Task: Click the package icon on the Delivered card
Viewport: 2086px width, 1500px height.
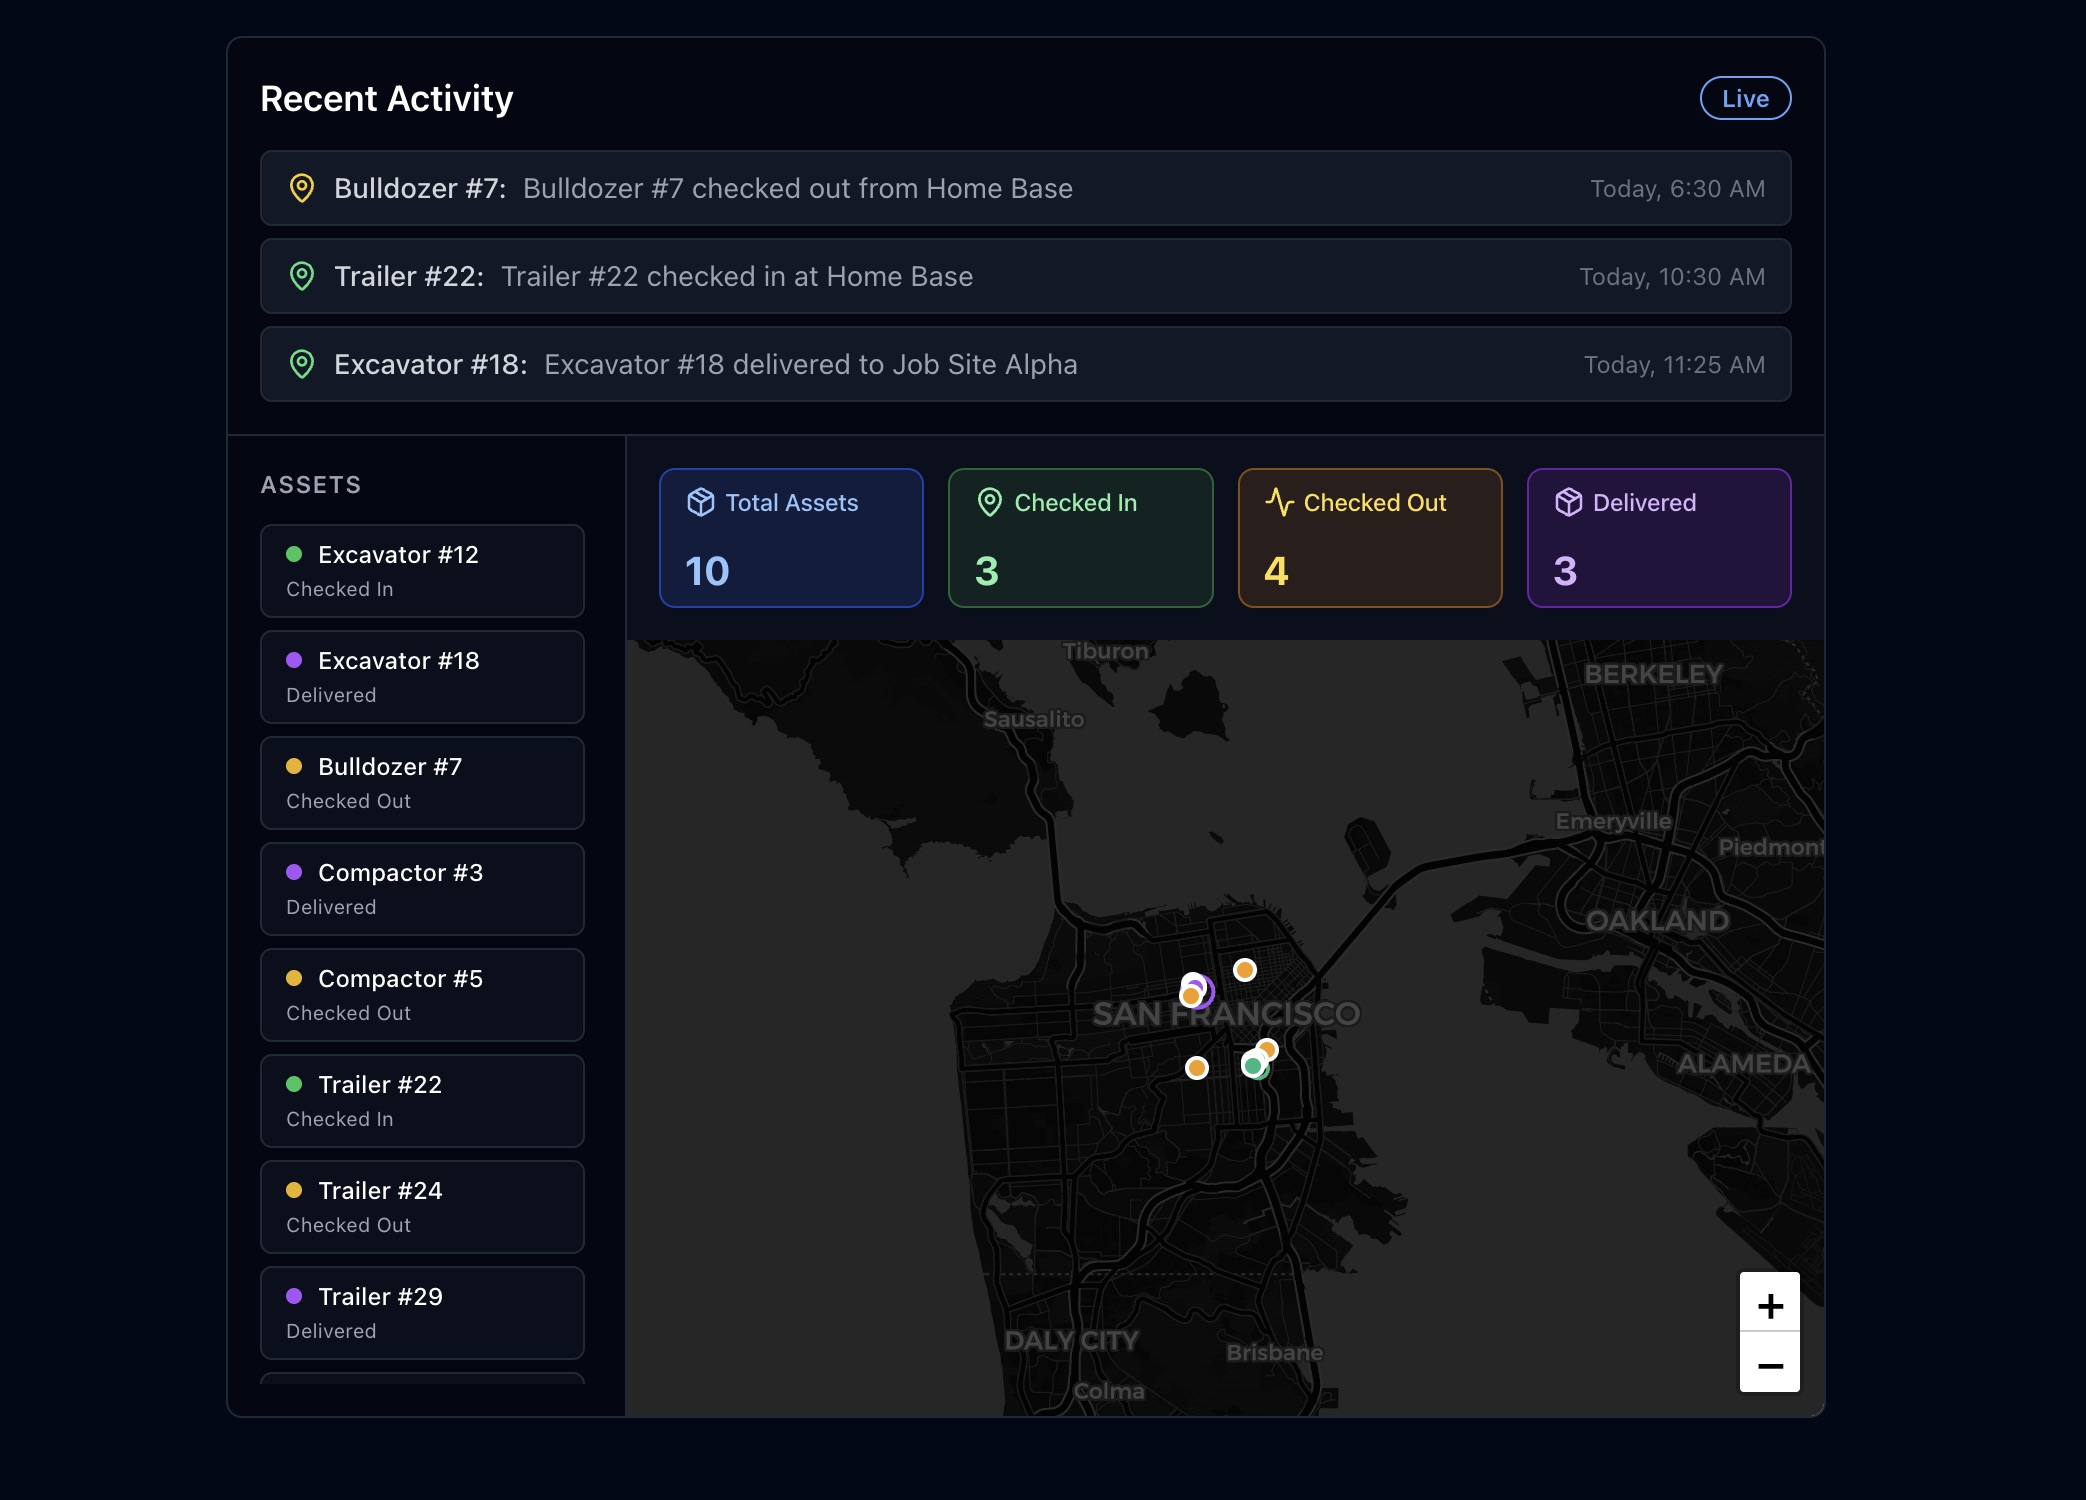Action: pos(1569,502)
